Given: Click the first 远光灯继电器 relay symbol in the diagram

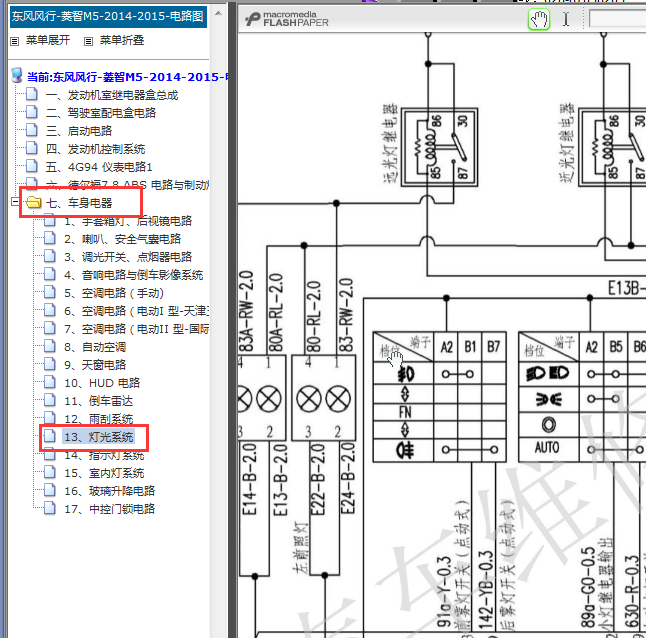Looking at the screenshot, I should (x=440, y=147).
